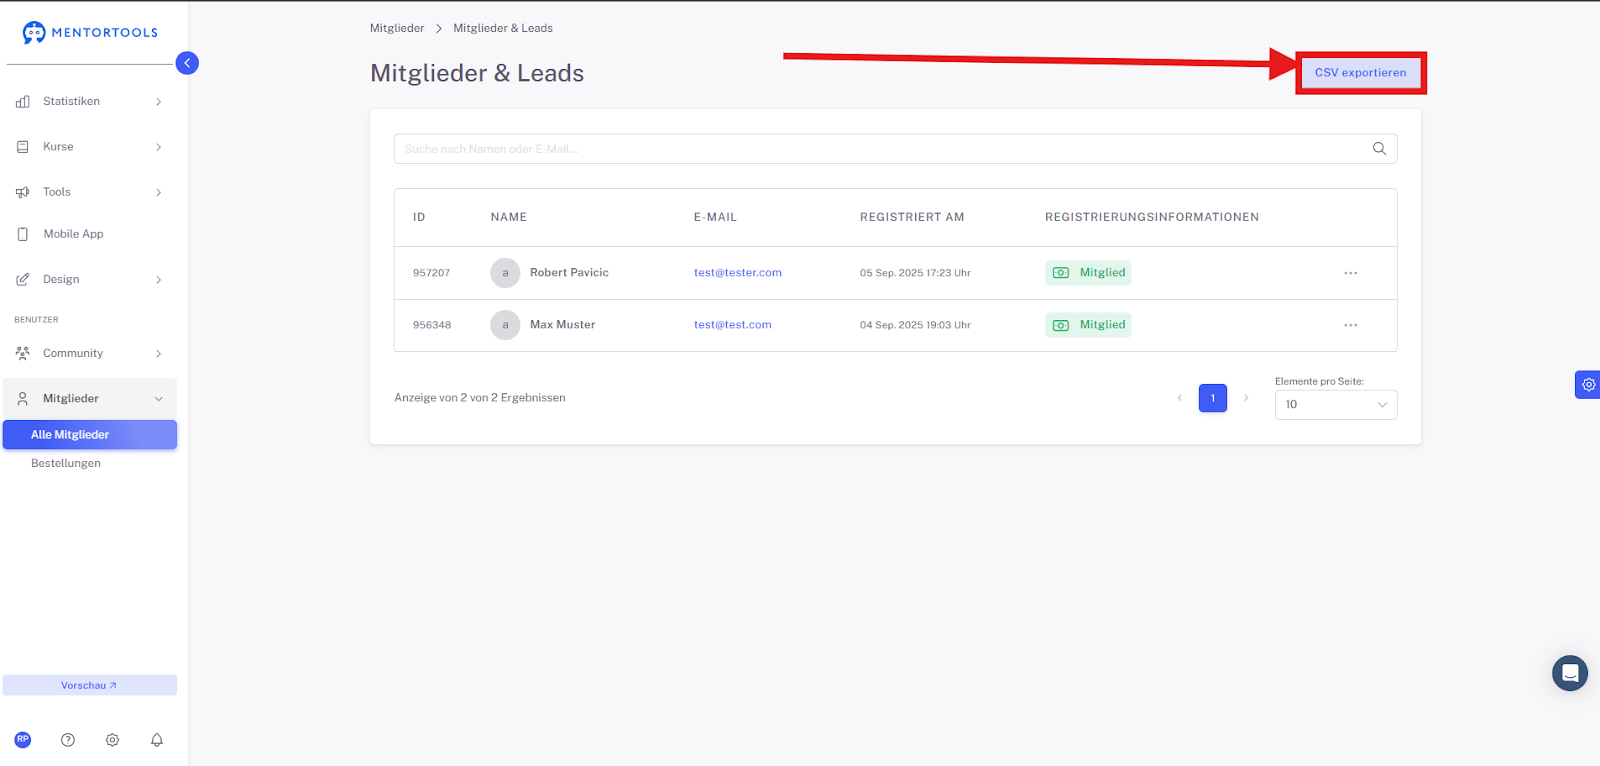This screenshot has width=1600, height=766.
Task: Open email link test@tester.com
Action: pos(738,273)
